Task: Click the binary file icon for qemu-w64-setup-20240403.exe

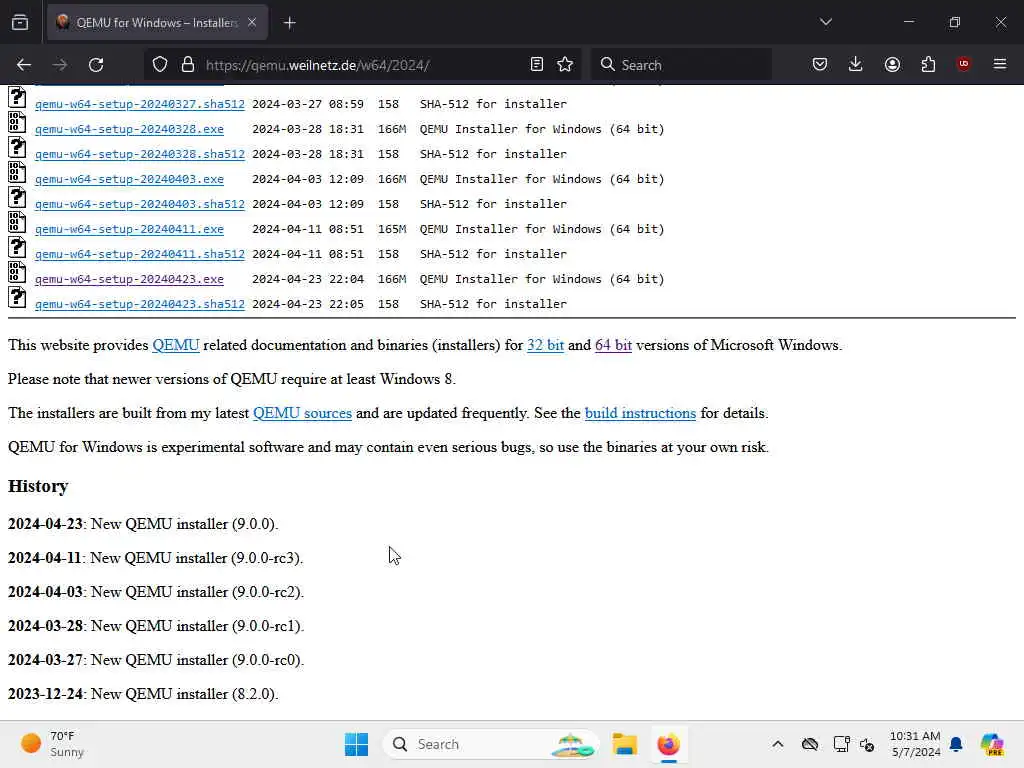Action: (17, 172)
